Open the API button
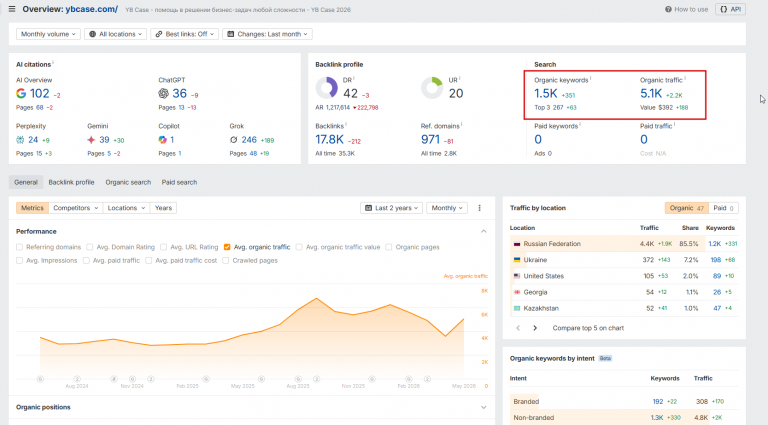This screenshot has width=768, height=425. click(730, 9)
